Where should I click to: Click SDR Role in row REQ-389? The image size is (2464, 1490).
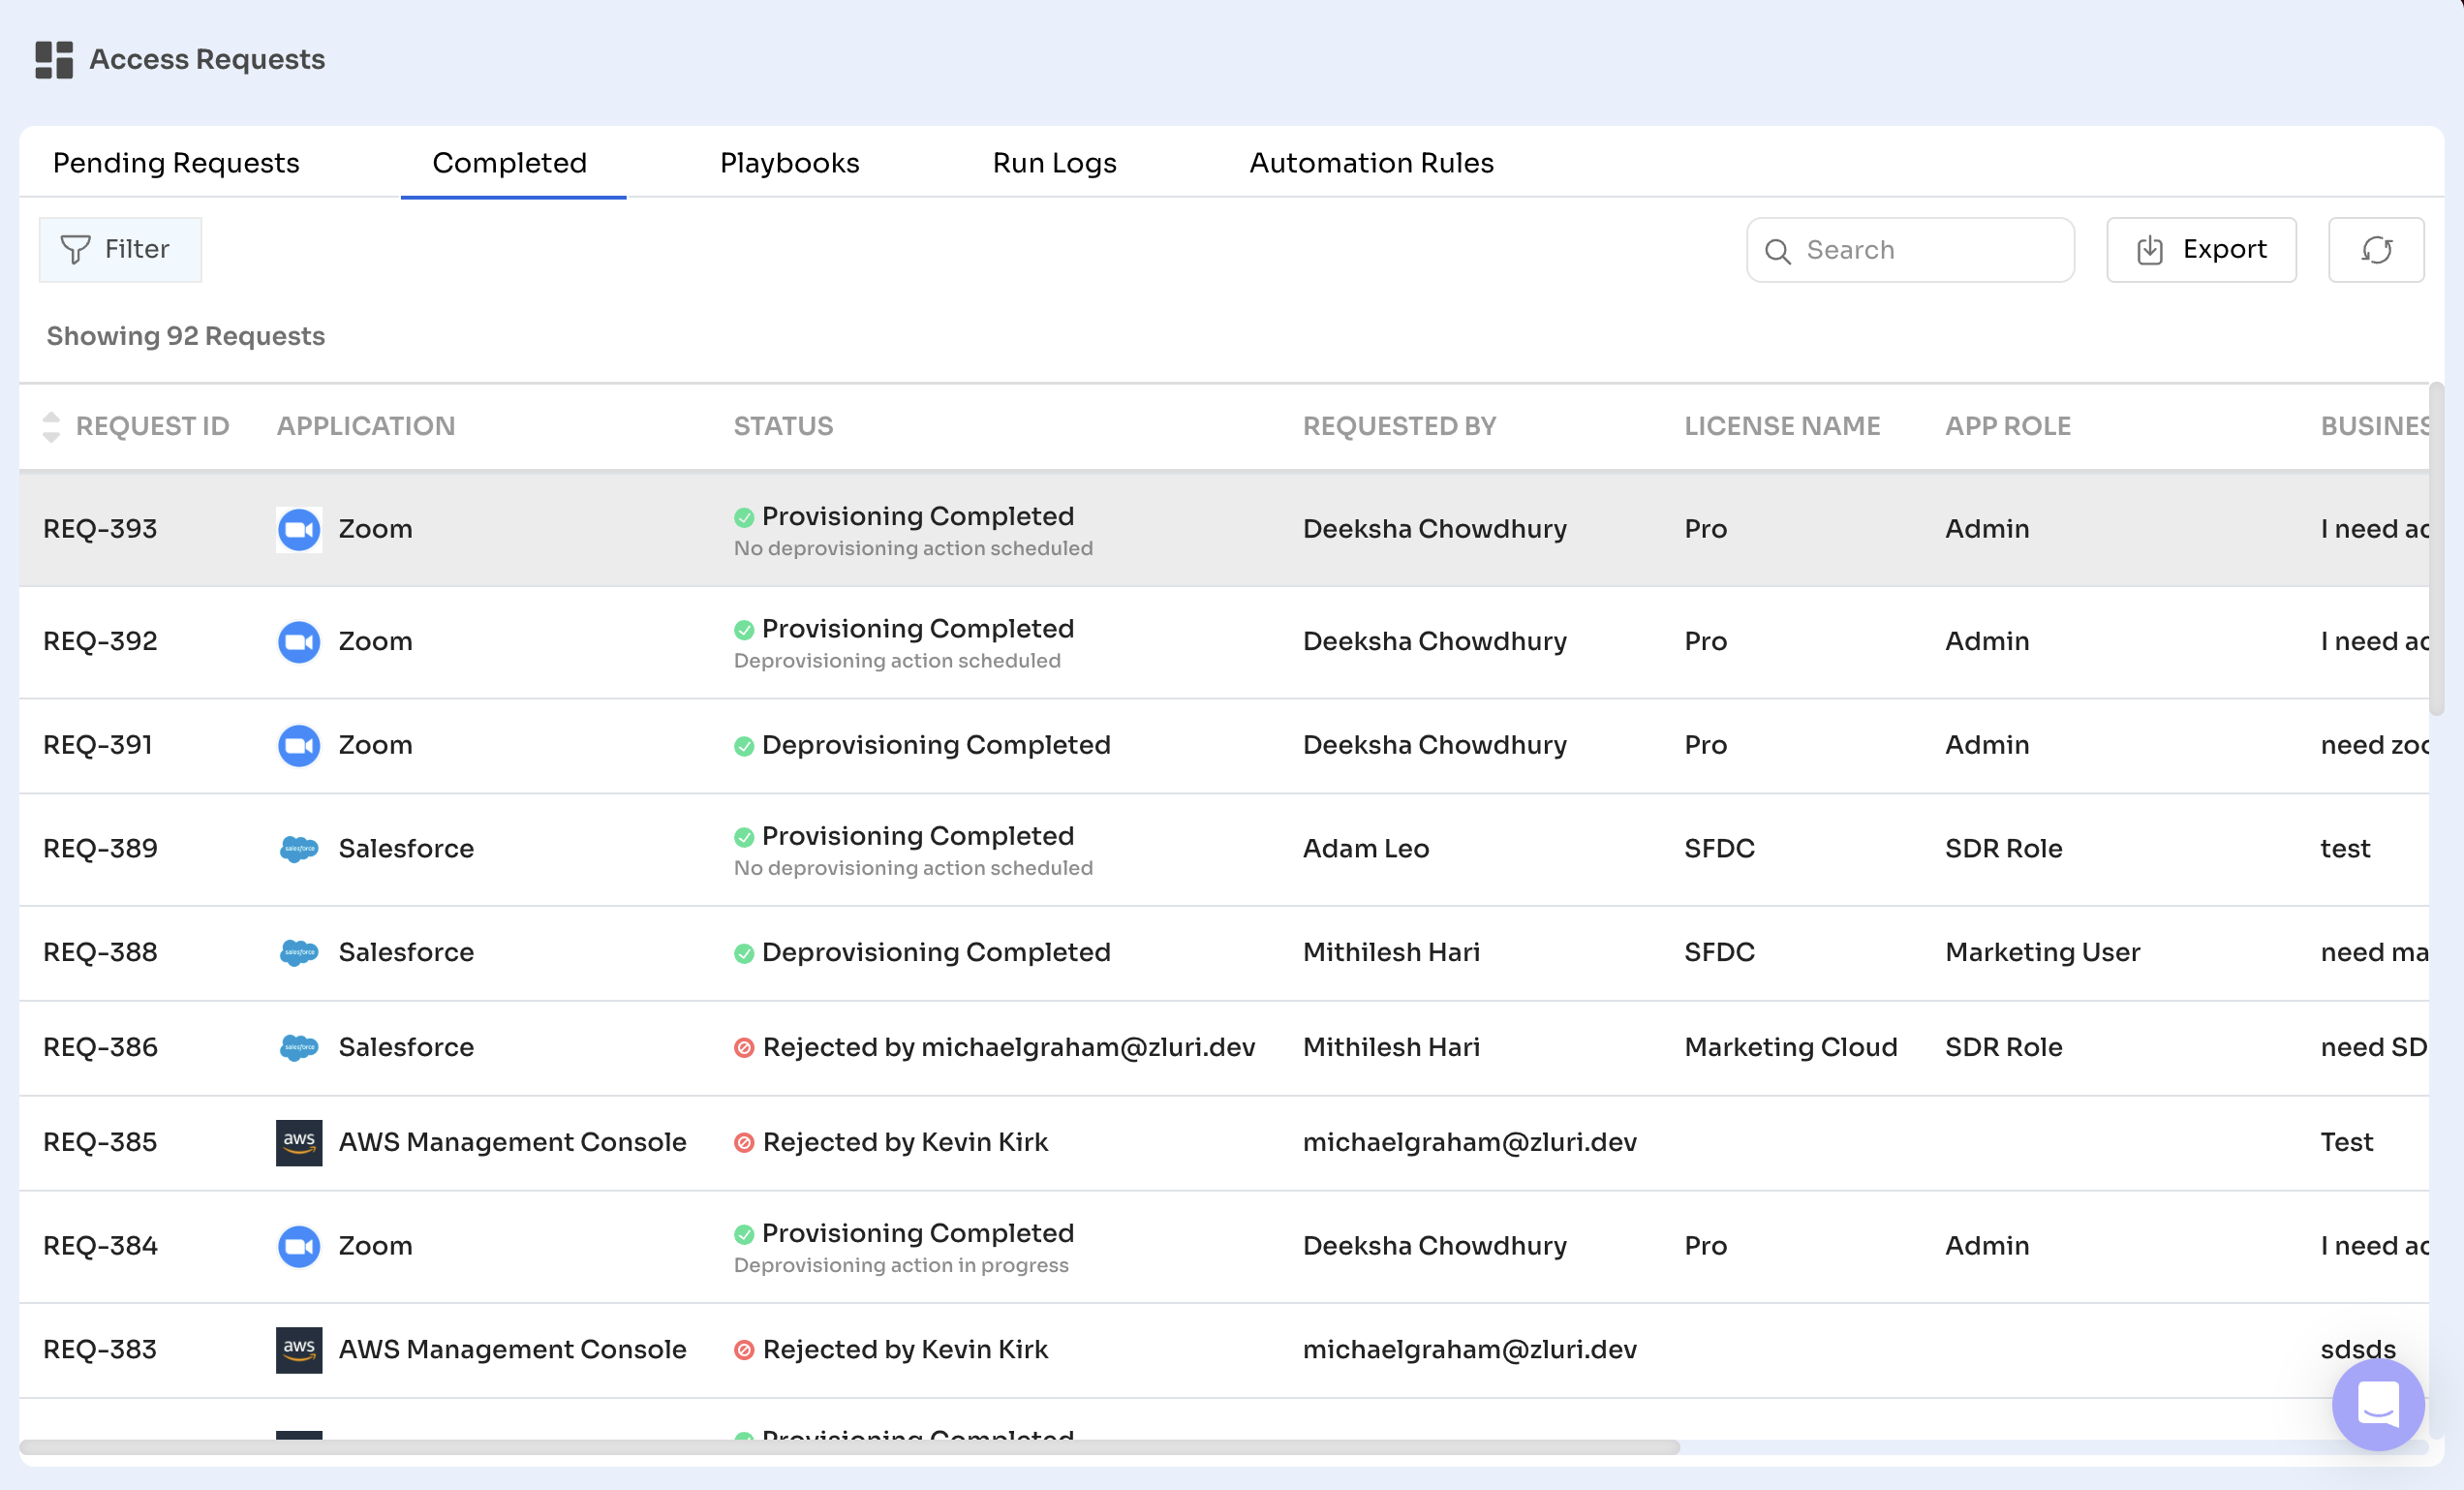[2003, 849]
